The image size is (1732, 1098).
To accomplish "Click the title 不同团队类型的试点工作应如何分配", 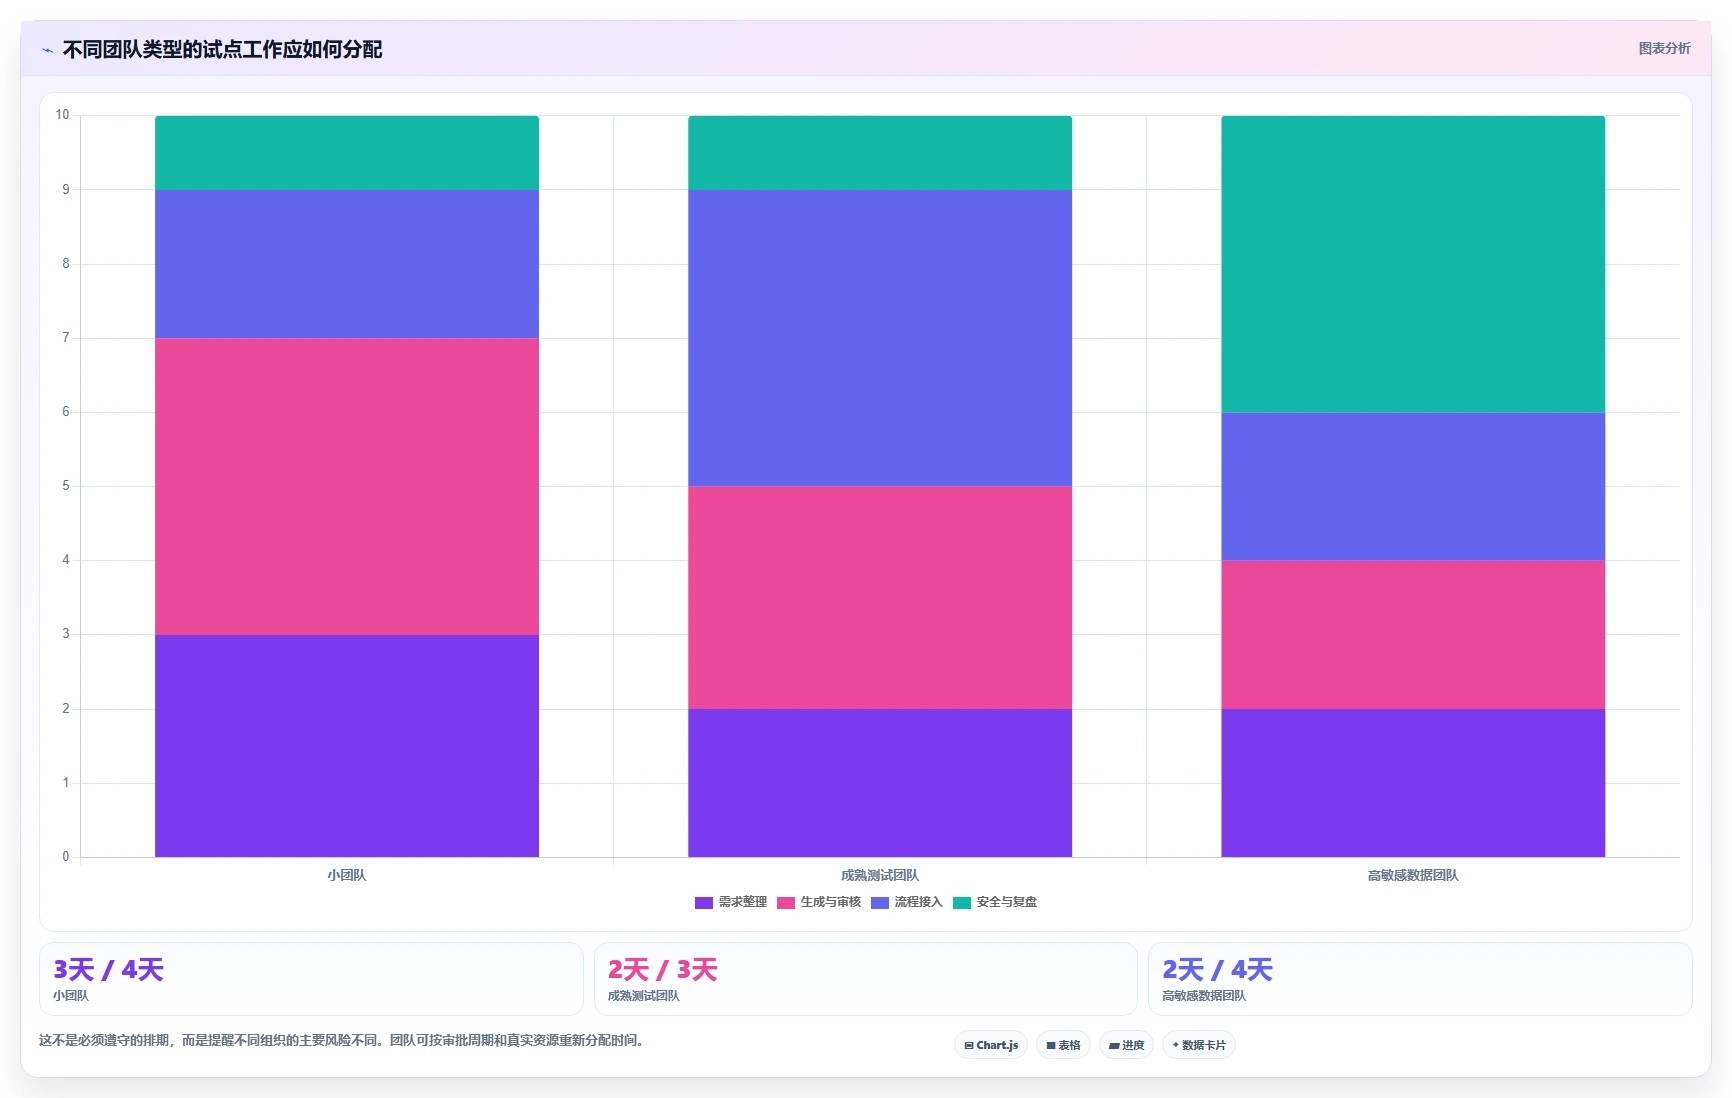I will pyautogui.click(x=222, y=50).
